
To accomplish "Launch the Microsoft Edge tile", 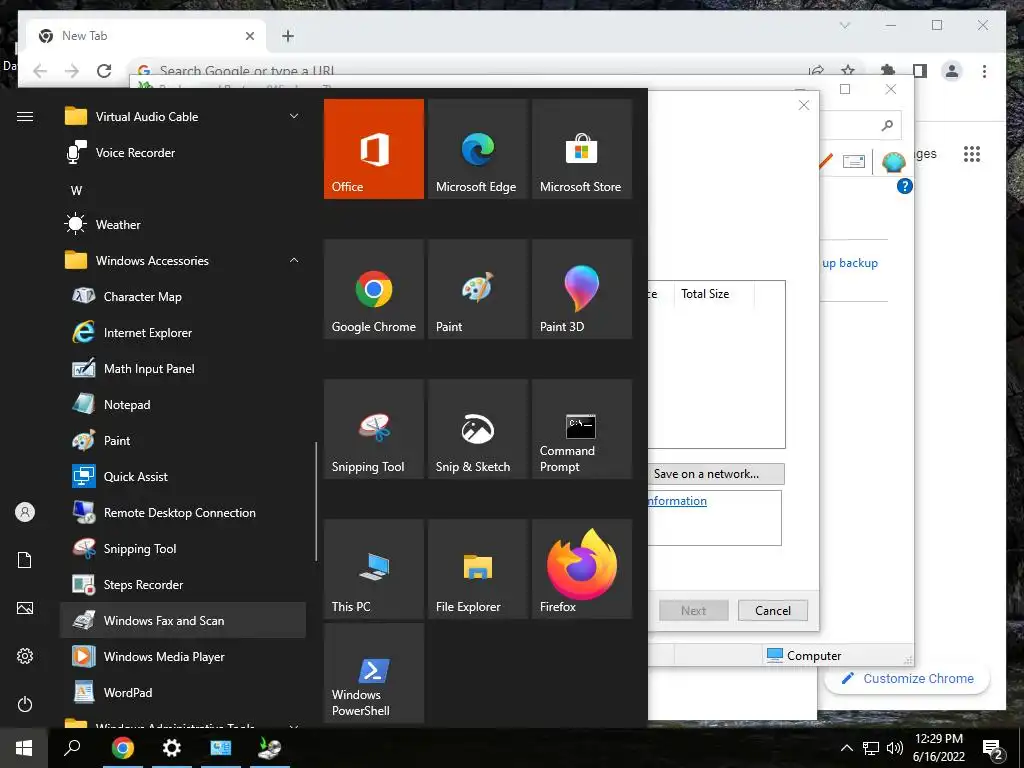I will coord(477,149).
